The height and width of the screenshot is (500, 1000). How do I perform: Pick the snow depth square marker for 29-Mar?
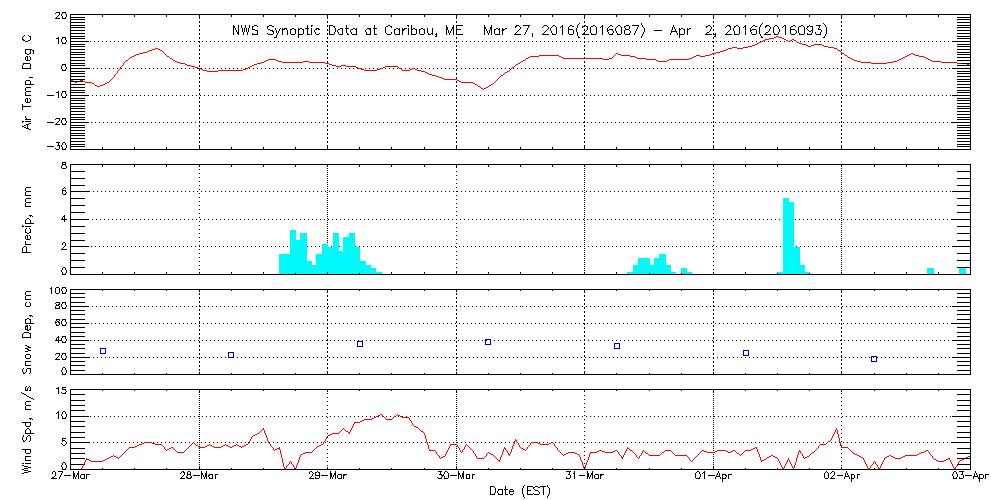click(360, 344)
